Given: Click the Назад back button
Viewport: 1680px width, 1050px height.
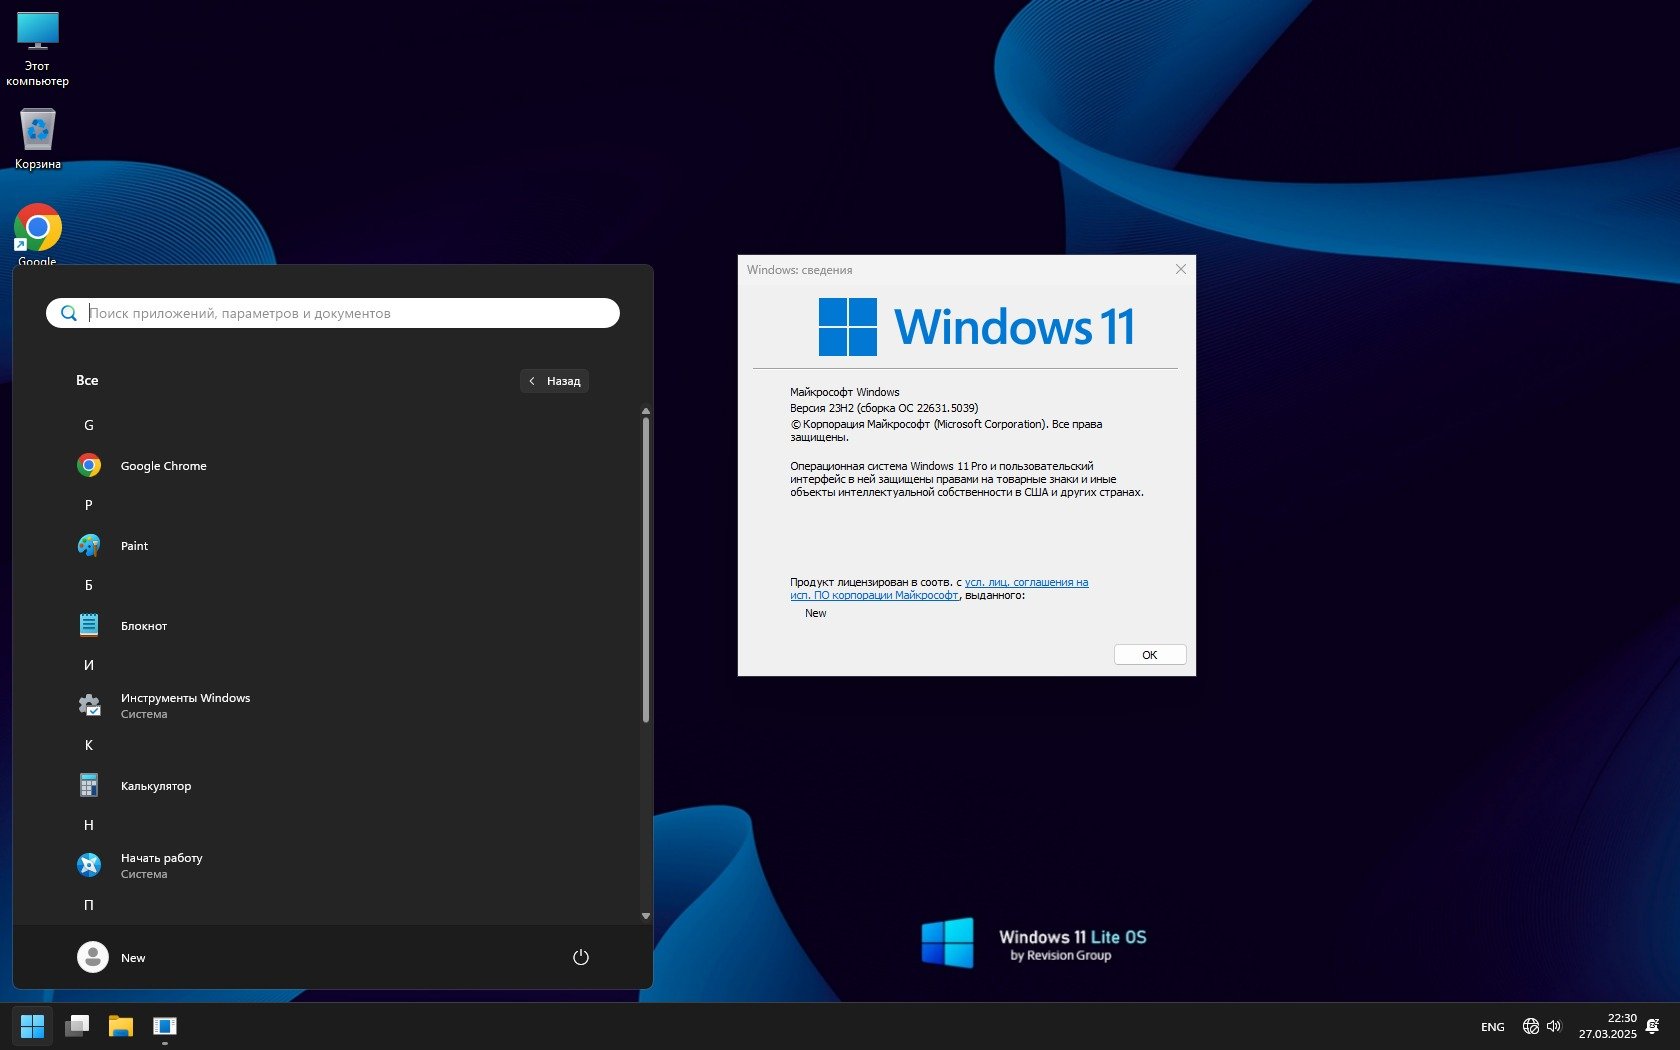Looking at the screenshot, I should click(x=554, y=381).
